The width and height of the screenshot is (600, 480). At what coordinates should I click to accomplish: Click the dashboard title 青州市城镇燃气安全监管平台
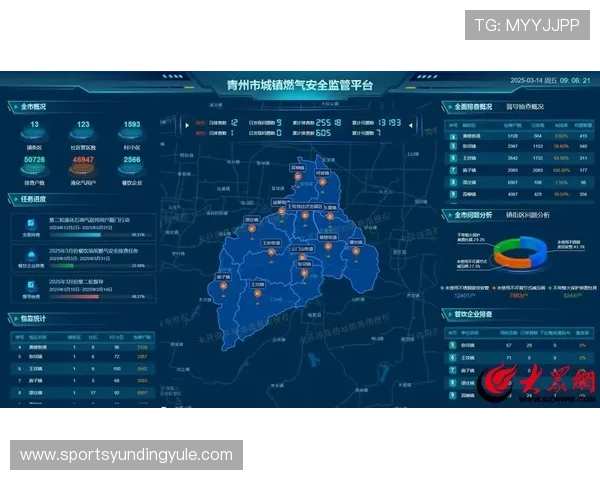tap(300, 85)
